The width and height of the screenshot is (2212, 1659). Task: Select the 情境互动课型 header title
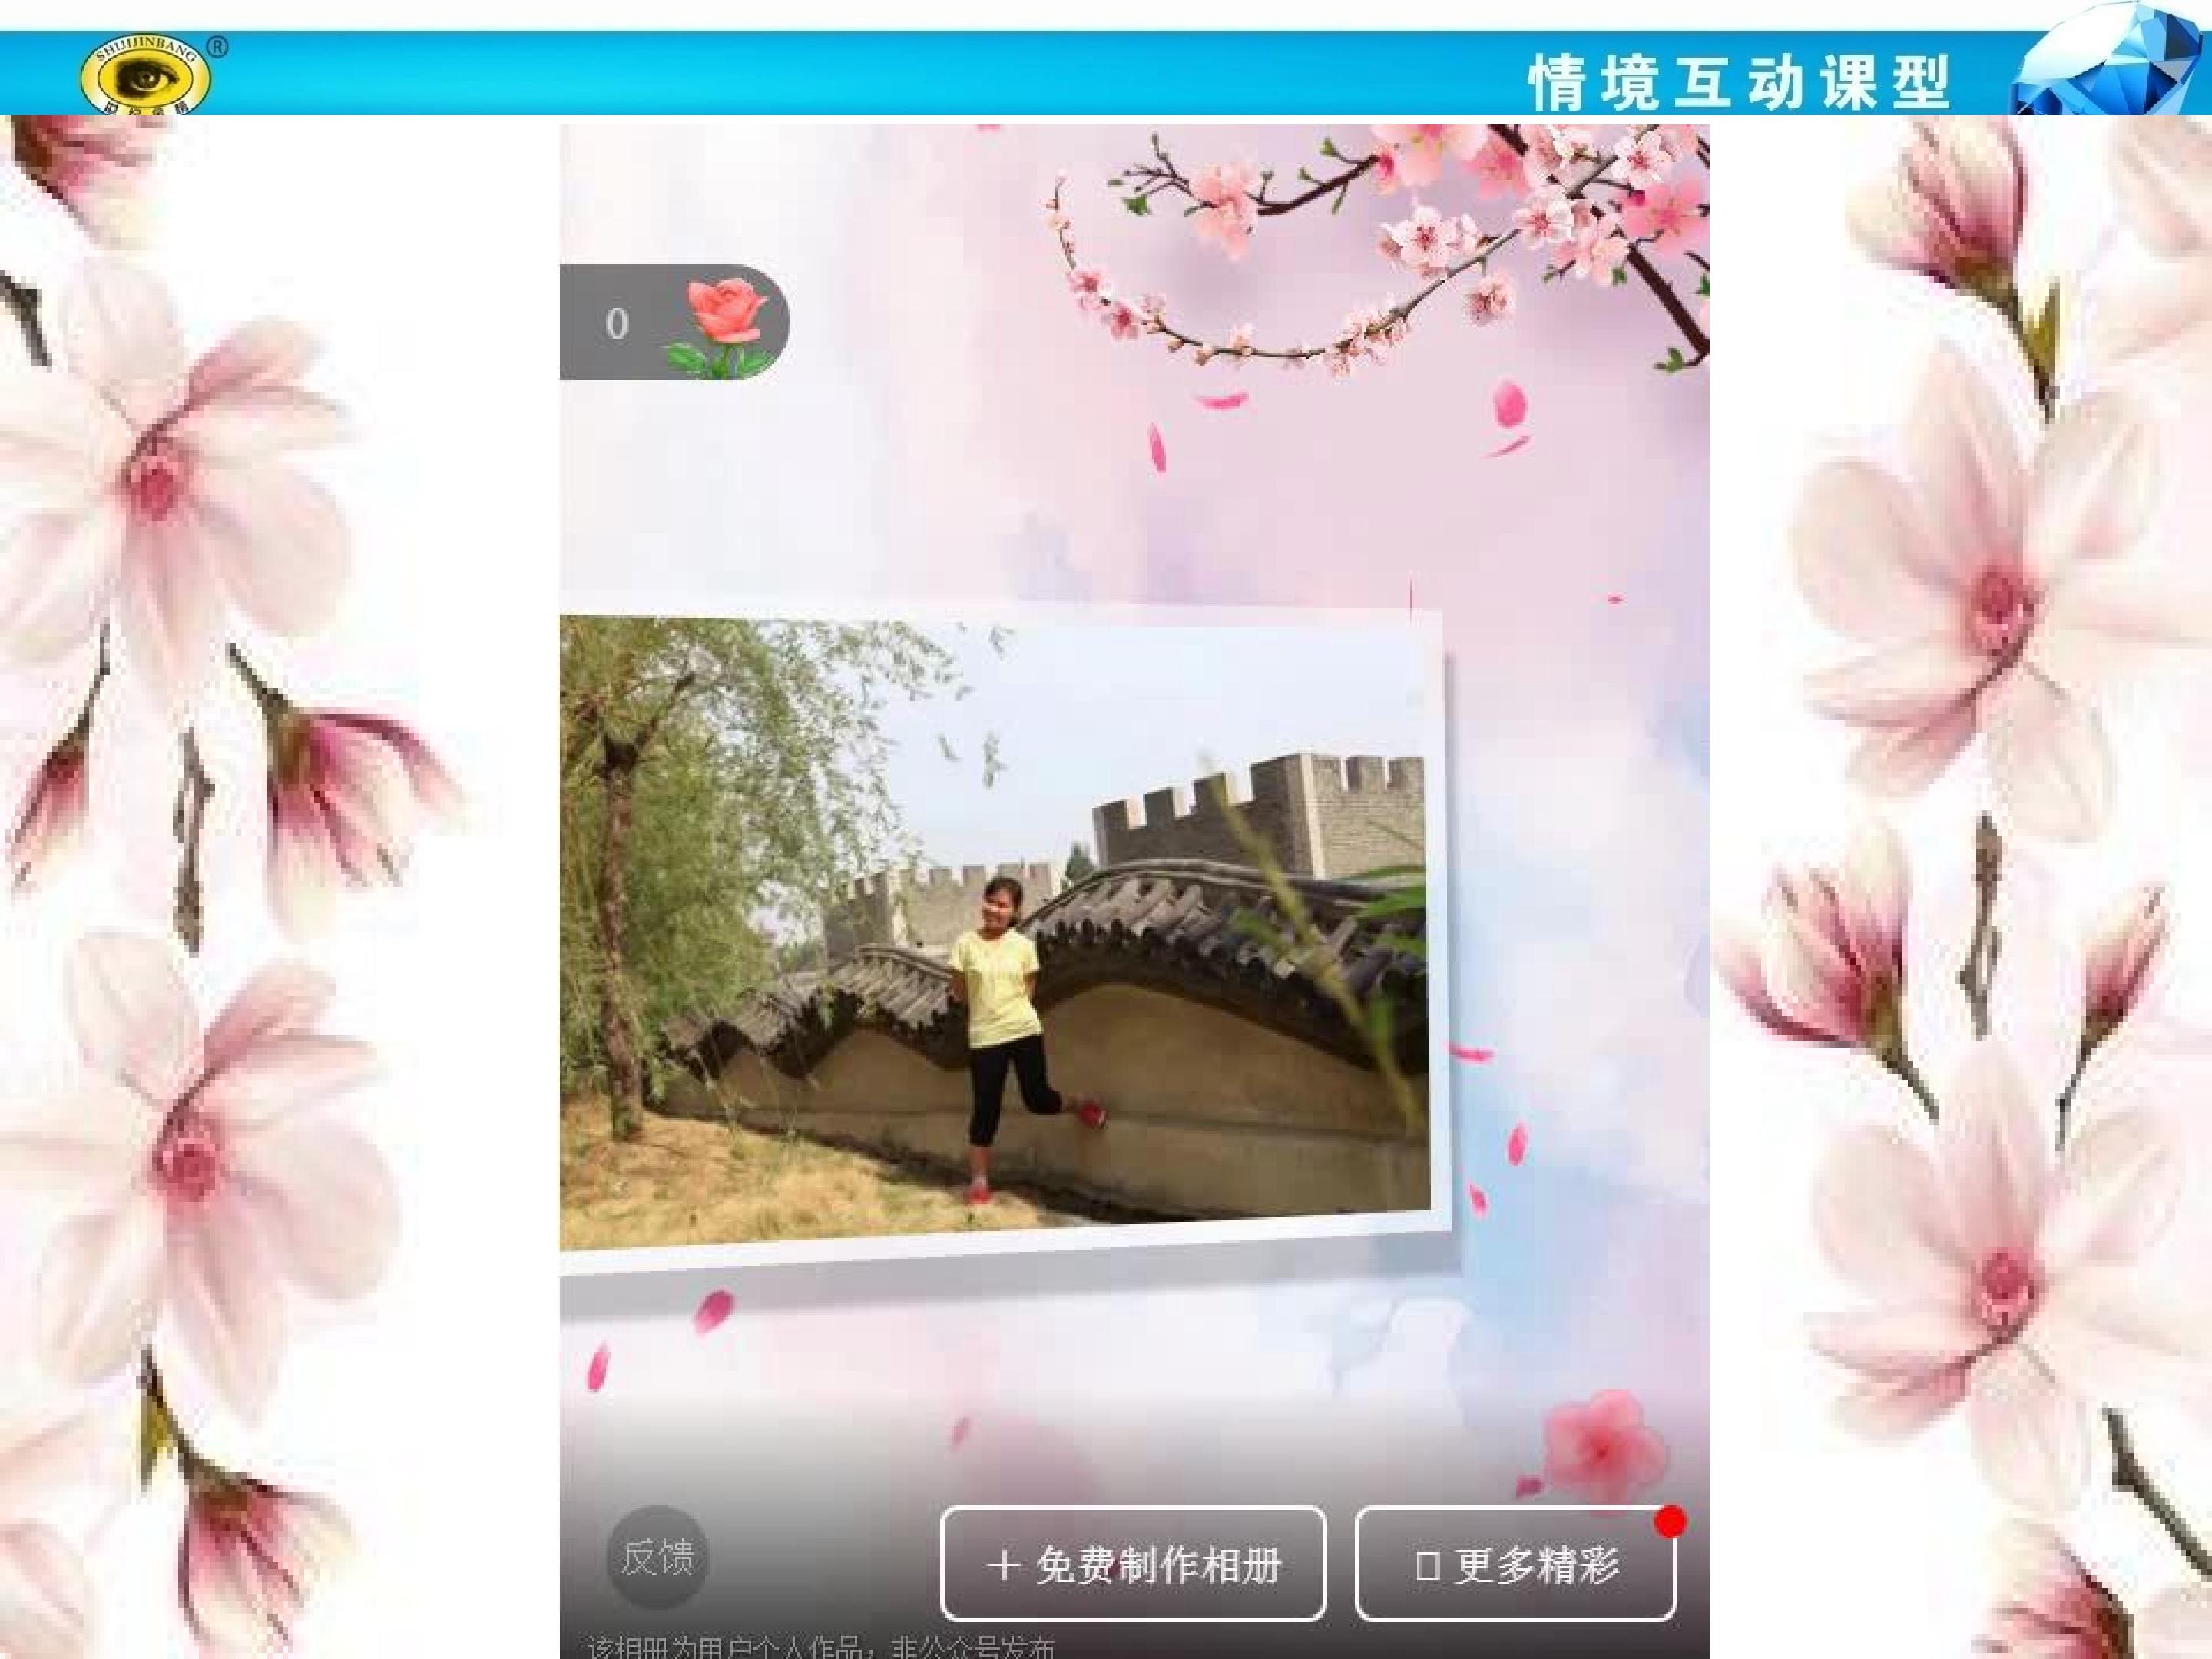tap(1739, 84)
